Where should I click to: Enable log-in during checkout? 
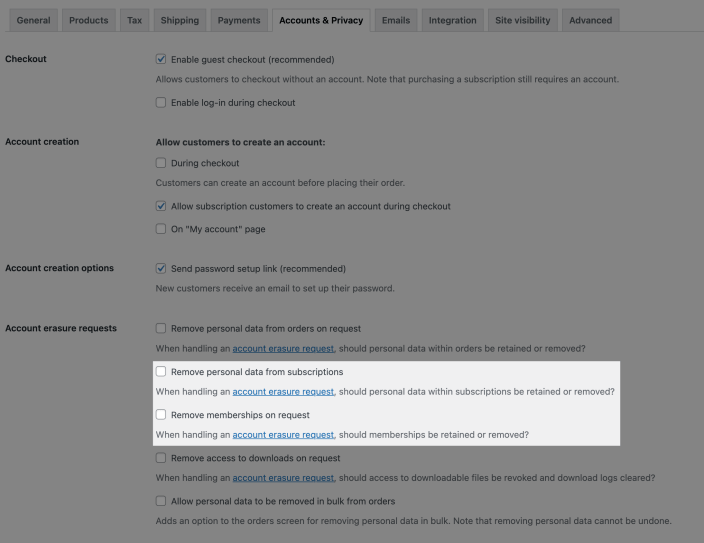pos(161,102)
